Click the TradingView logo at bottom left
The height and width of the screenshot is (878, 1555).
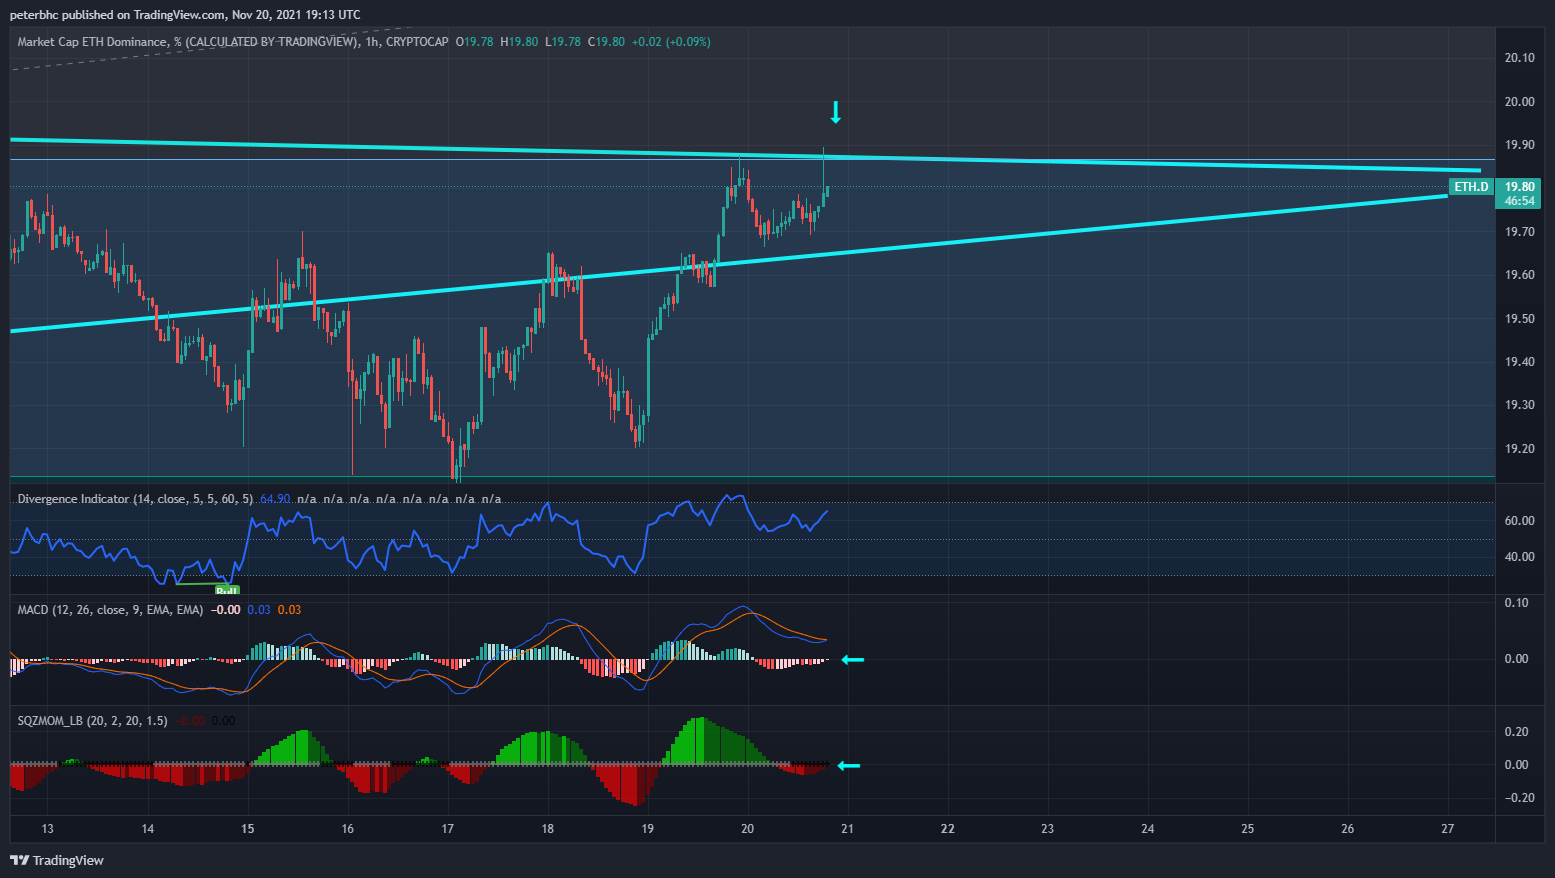tap(57, 860)
